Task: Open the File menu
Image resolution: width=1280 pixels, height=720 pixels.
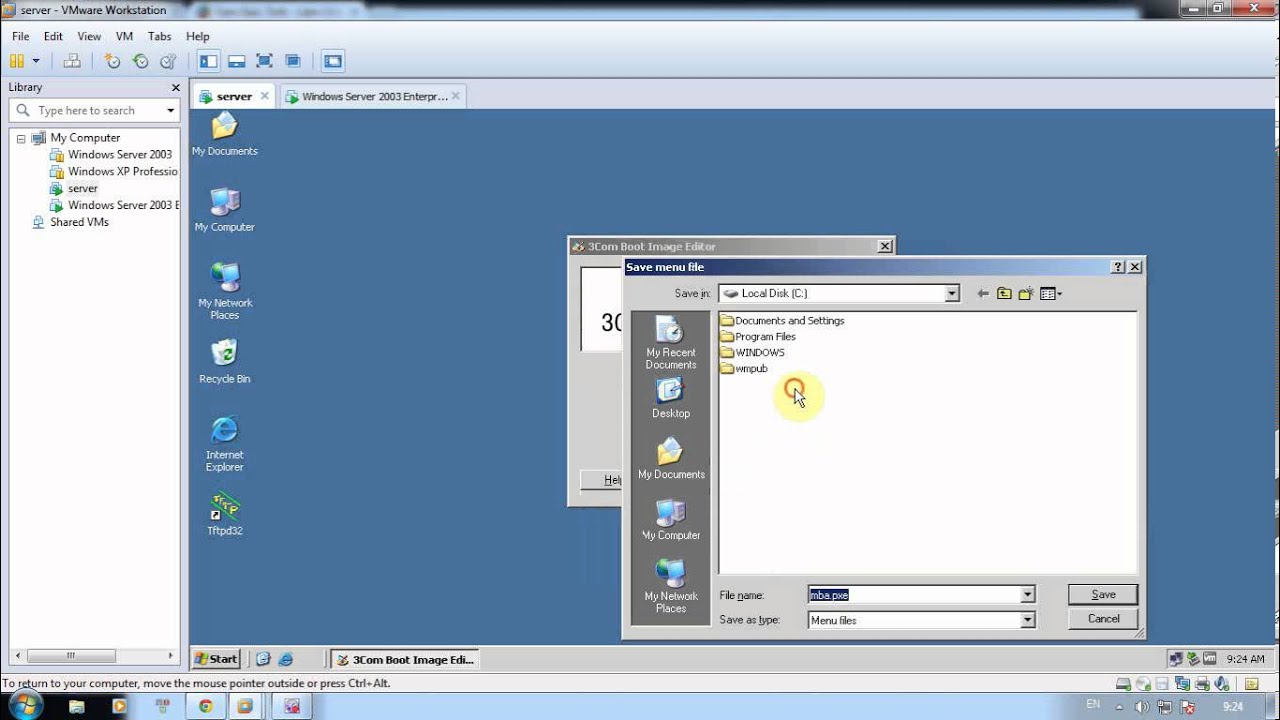Action: tap(20, 36)
